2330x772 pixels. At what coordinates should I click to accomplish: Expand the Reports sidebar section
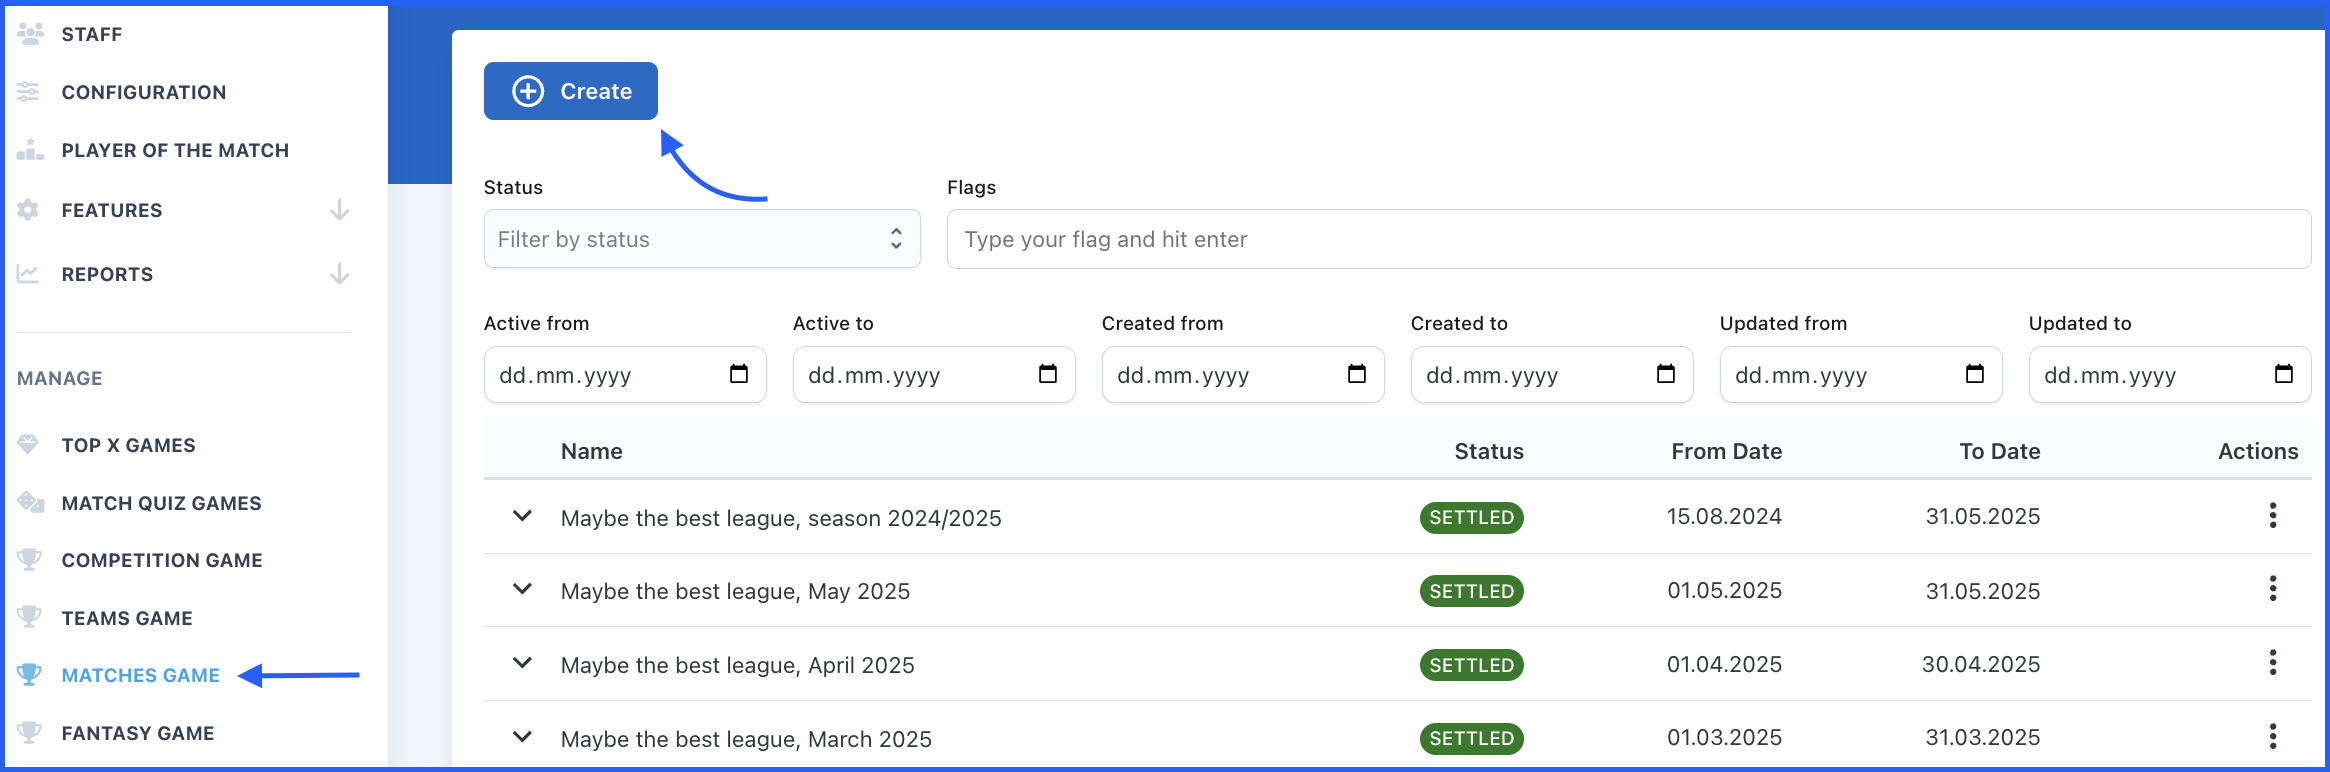[x=339, y=274]
